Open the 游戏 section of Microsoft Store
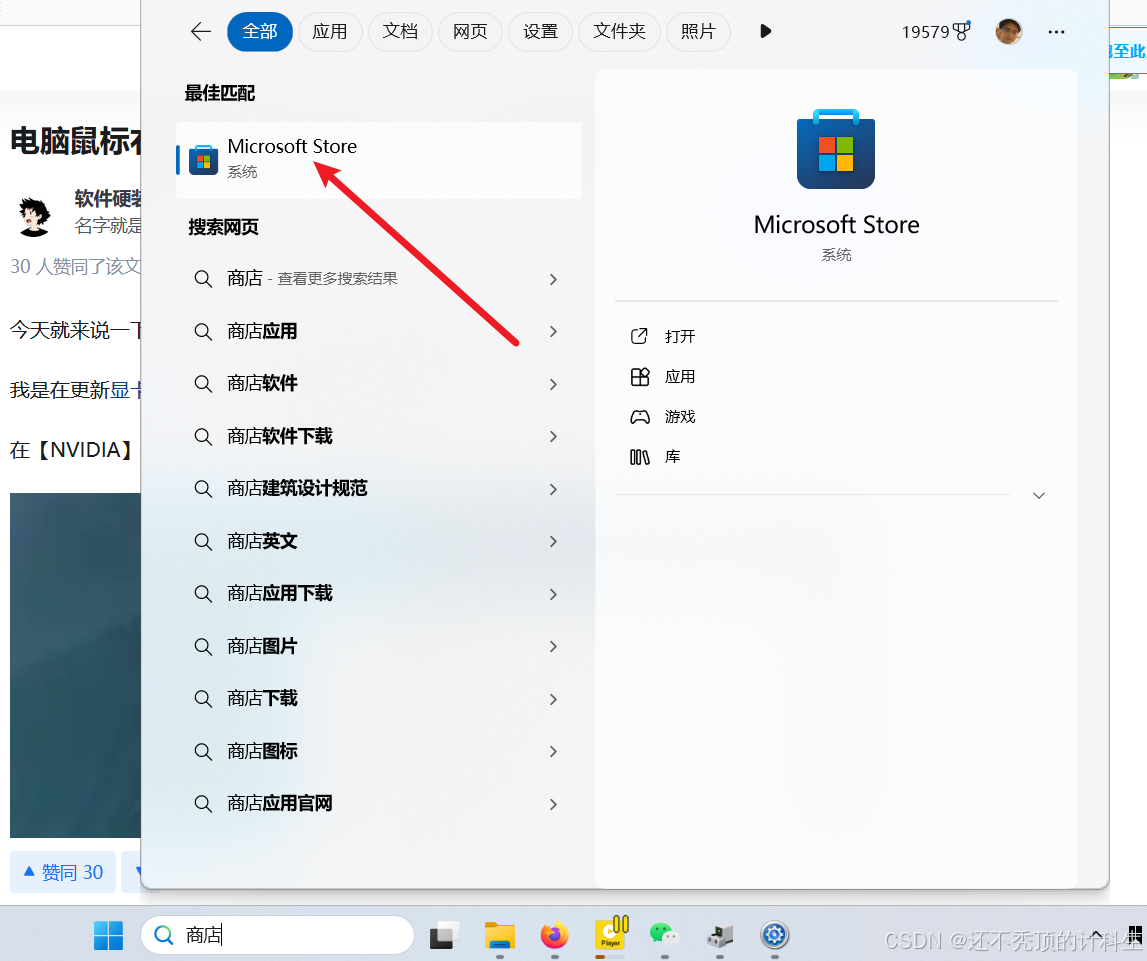This screenshot has height=961, width=1147. [x=680, y=417]
